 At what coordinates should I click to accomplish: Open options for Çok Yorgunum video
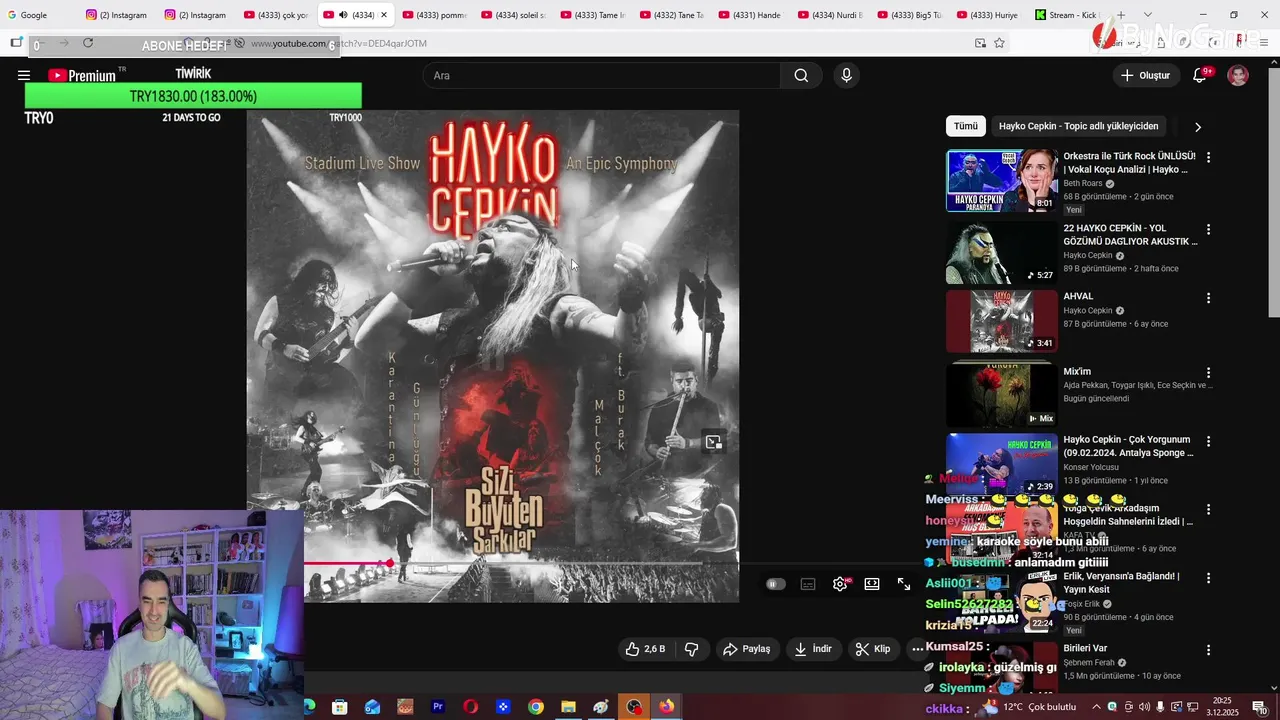(x=1208, y=441)
